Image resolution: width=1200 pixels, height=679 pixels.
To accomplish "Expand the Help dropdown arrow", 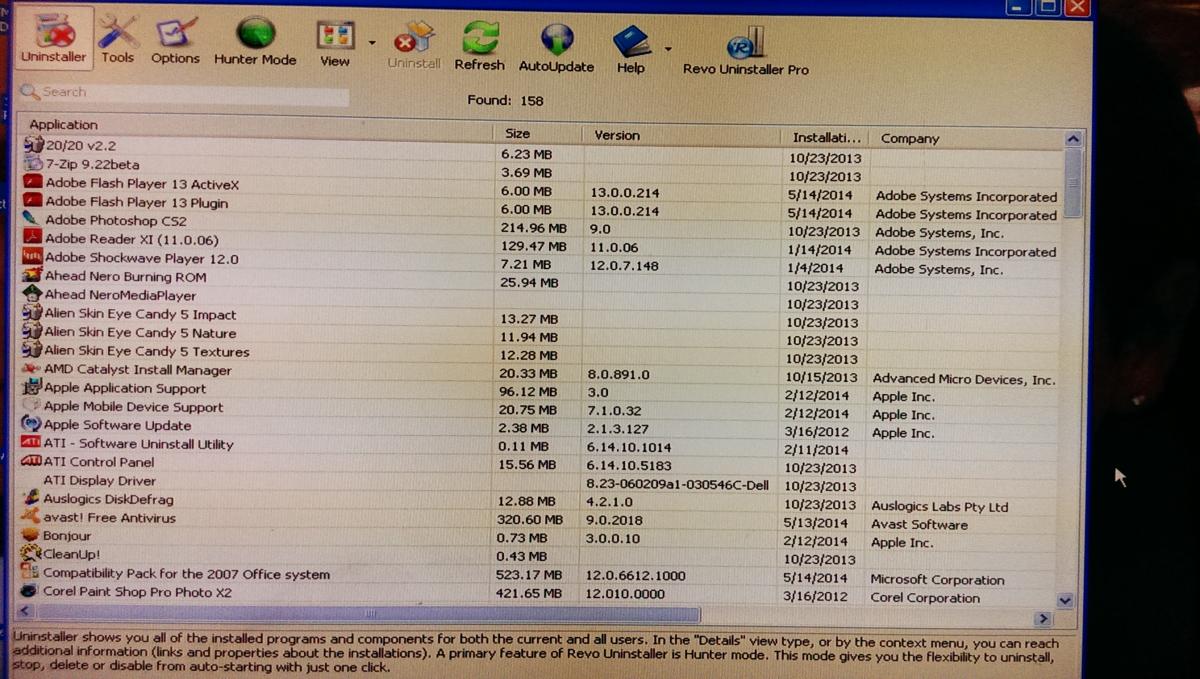I will (667, 48).
